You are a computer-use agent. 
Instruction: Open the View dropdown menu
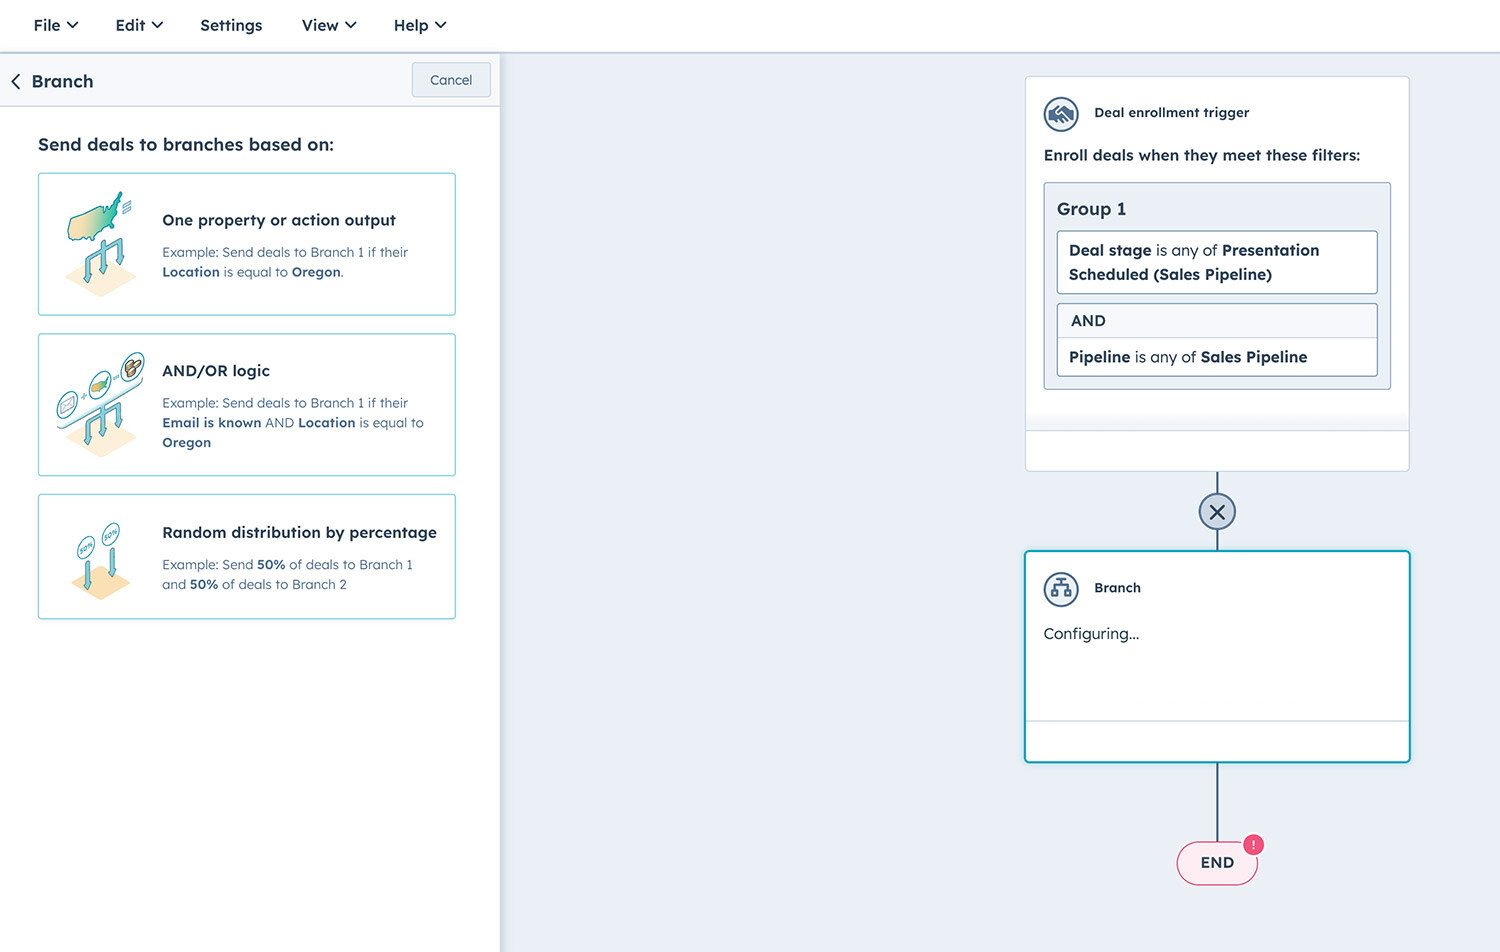coord(329,25)
